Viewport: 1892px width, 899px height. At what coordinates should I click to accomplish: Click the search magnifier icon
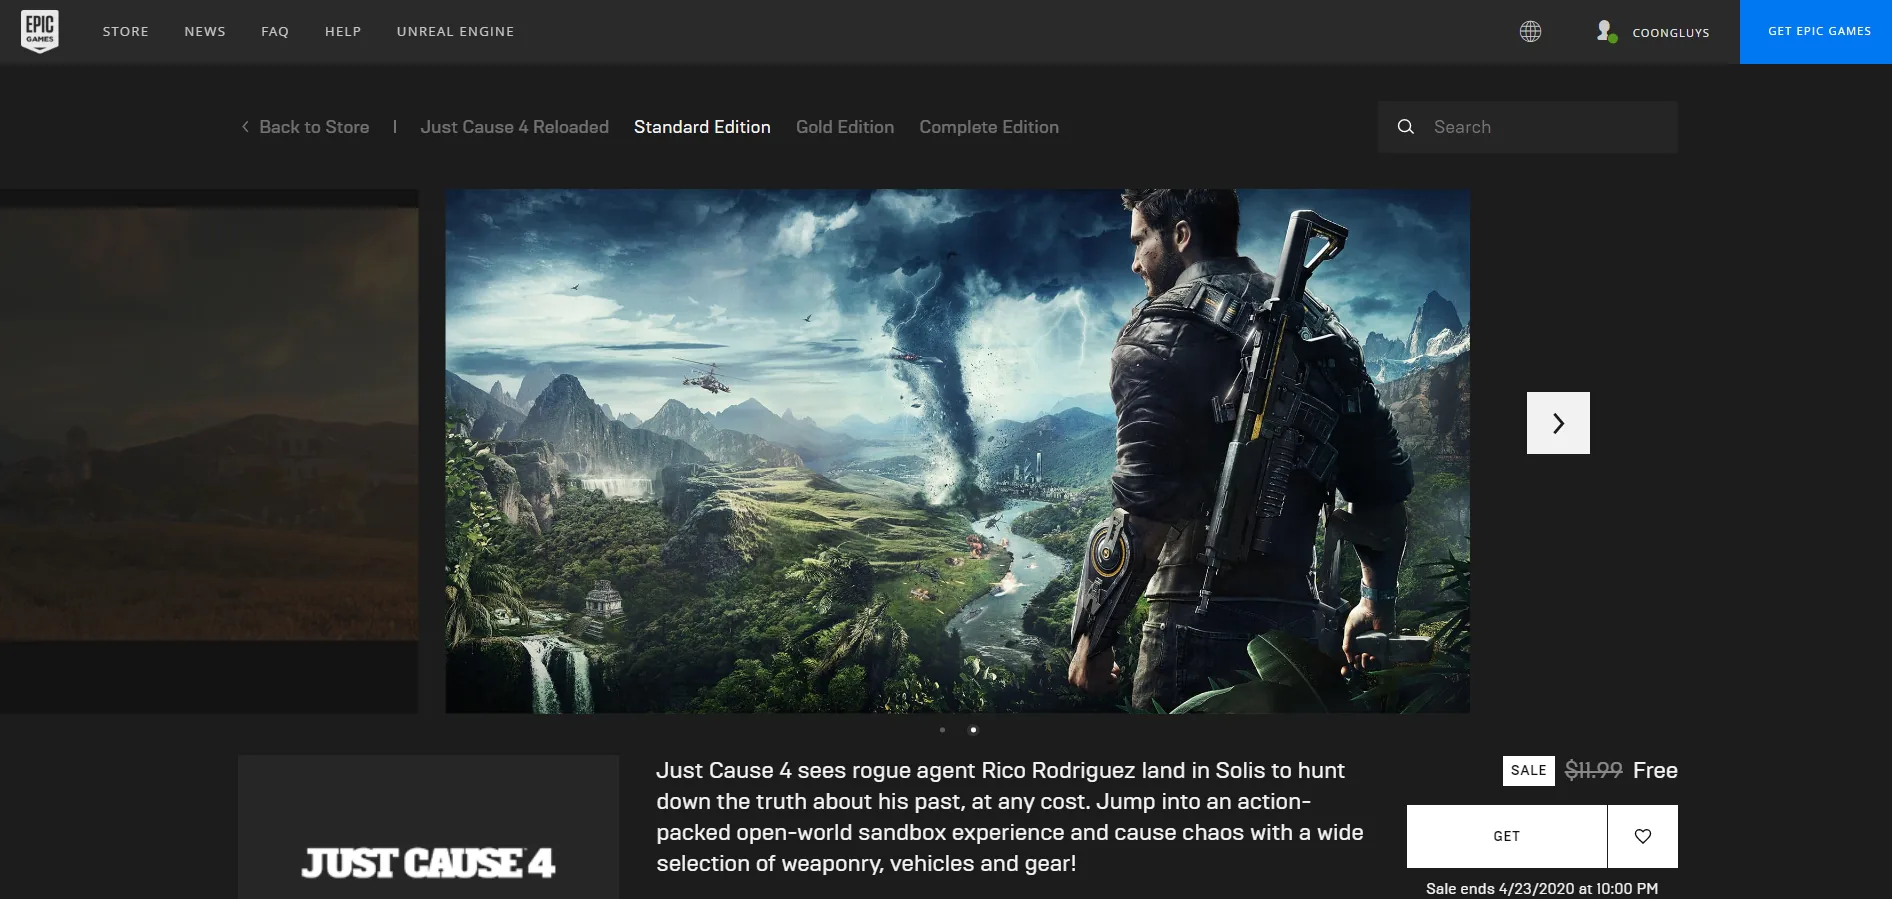point(1406,127)
